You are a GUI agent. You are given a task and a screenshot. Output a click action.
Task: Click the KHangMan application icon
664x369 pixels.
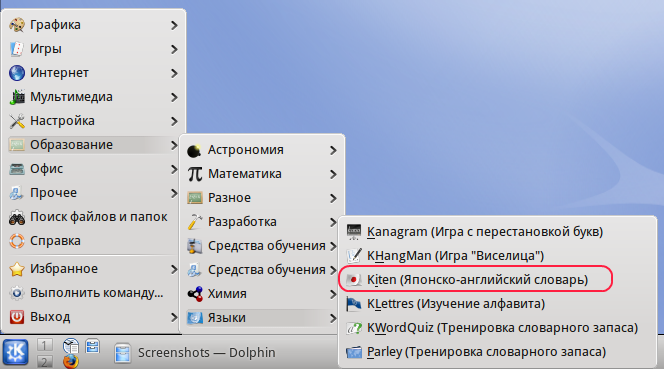point(354,256)
